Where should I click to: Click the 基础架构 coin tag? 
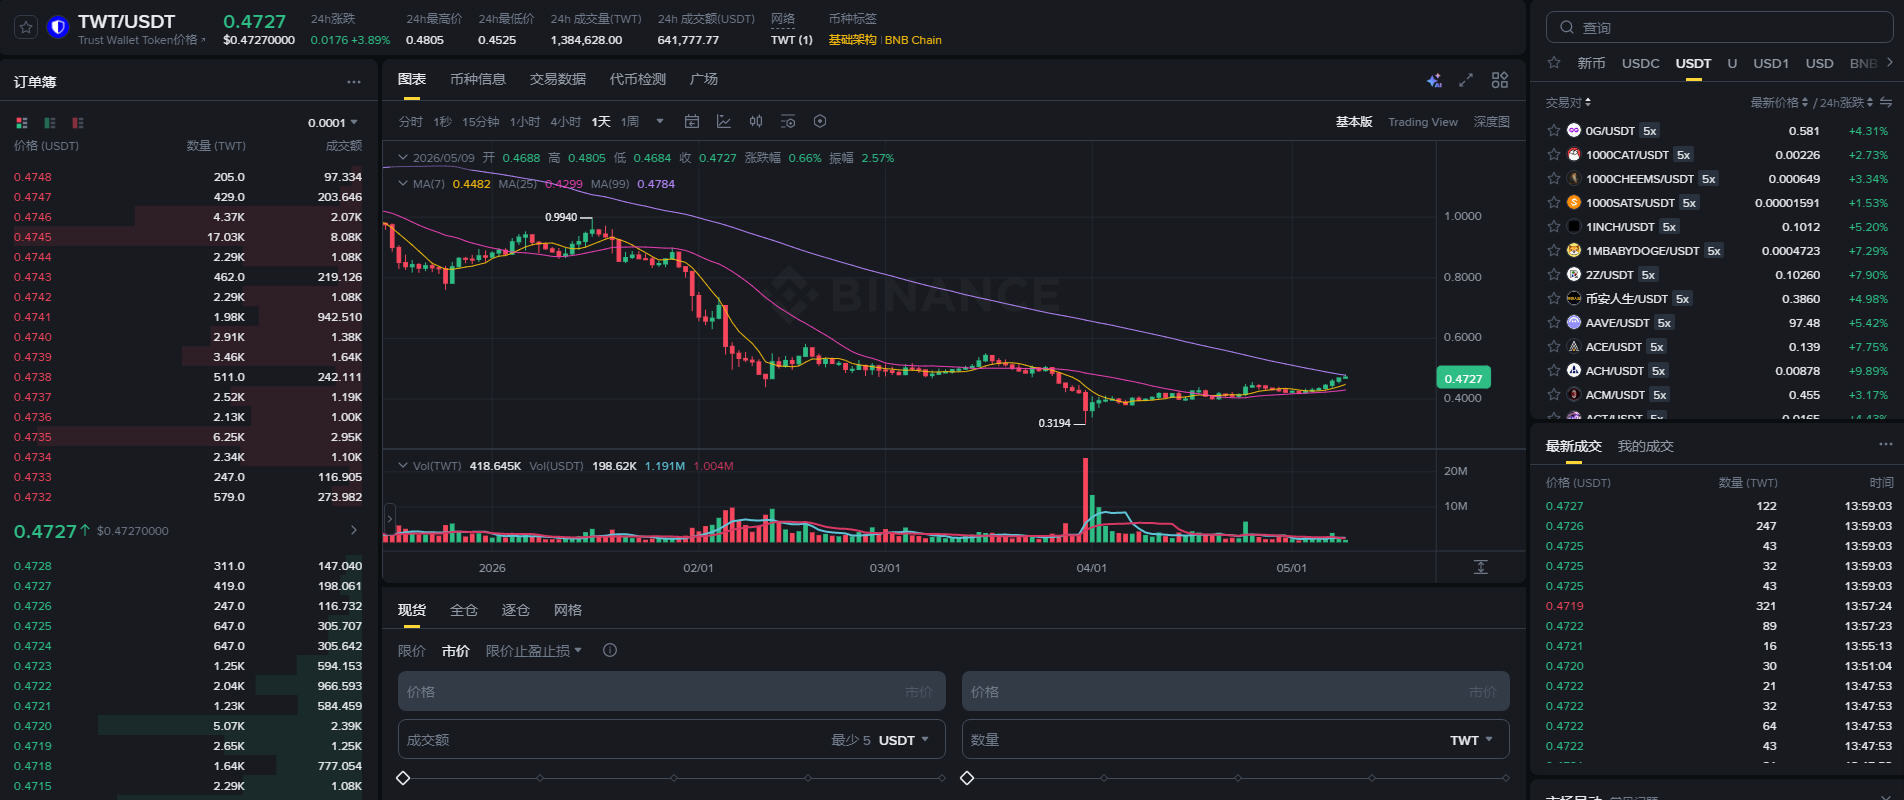[852, 40]
